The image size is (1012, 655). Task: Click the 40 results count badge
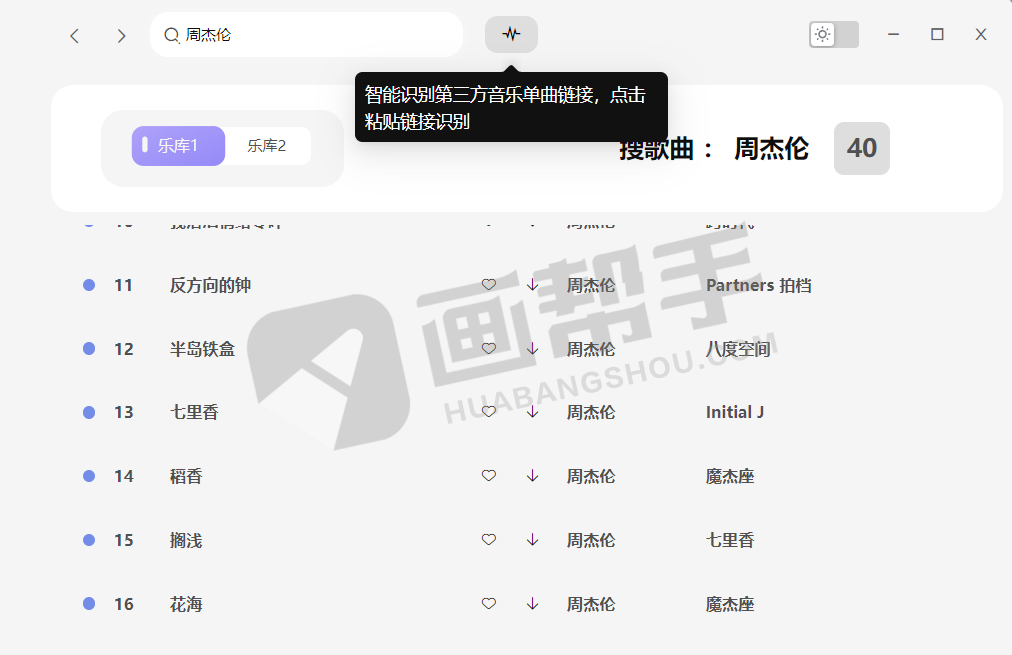tap(862, 148)
